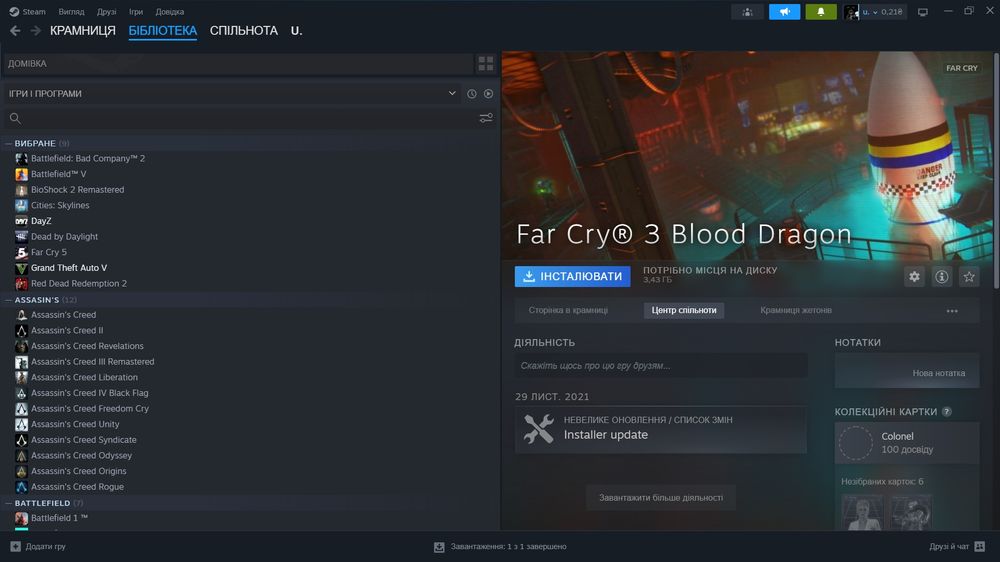The image size is (1000, 562).
Task: Click the ДОМІВКА home button
Action: (237, 63)
